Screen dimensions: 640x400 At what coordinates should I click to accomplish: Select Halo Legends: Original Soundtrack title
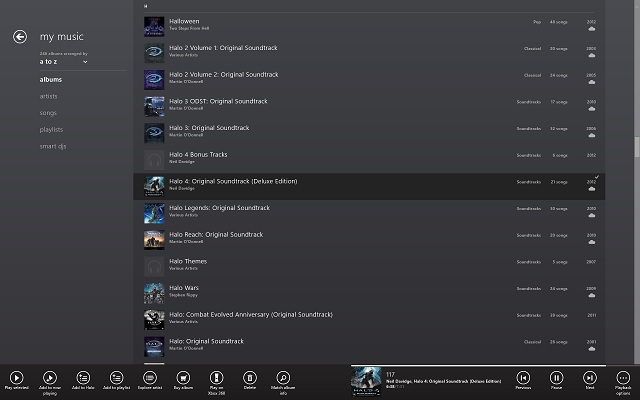point(220,208)
